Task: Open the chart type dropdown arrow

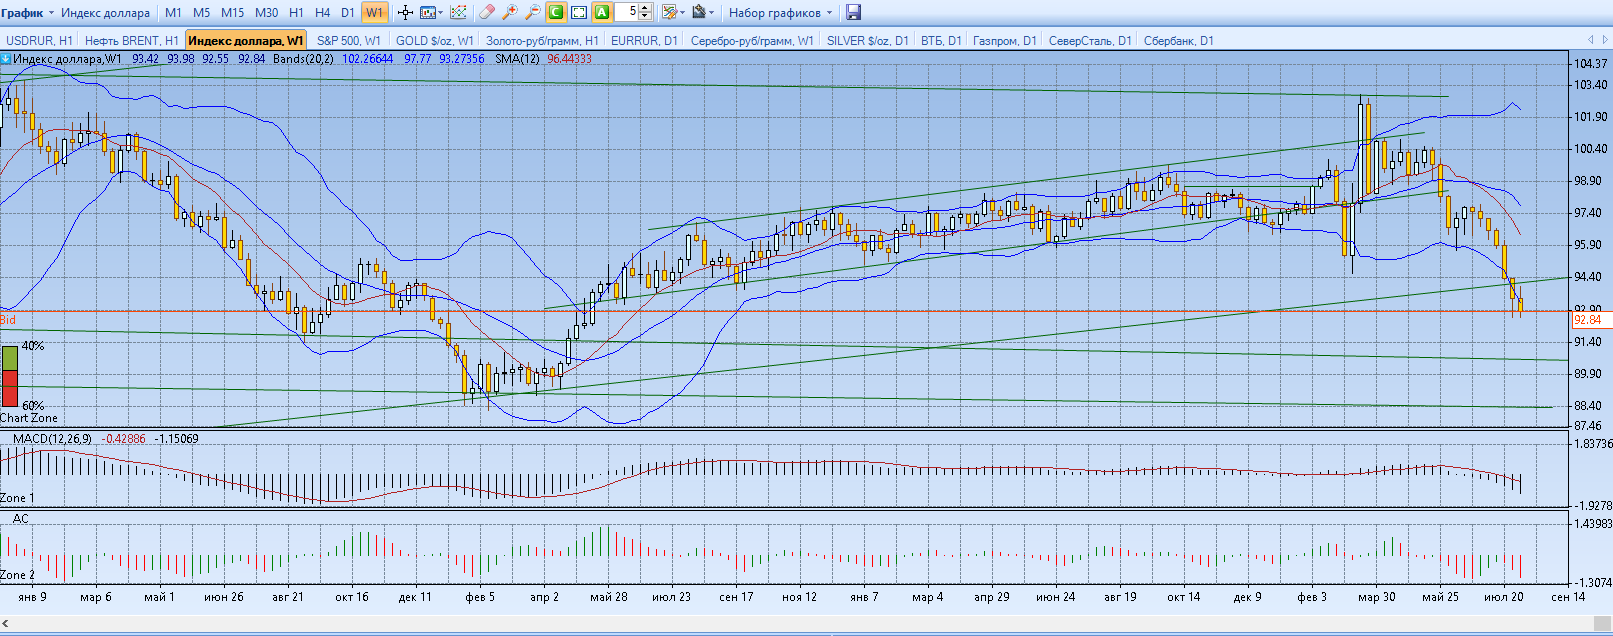Action: (441, 13)
